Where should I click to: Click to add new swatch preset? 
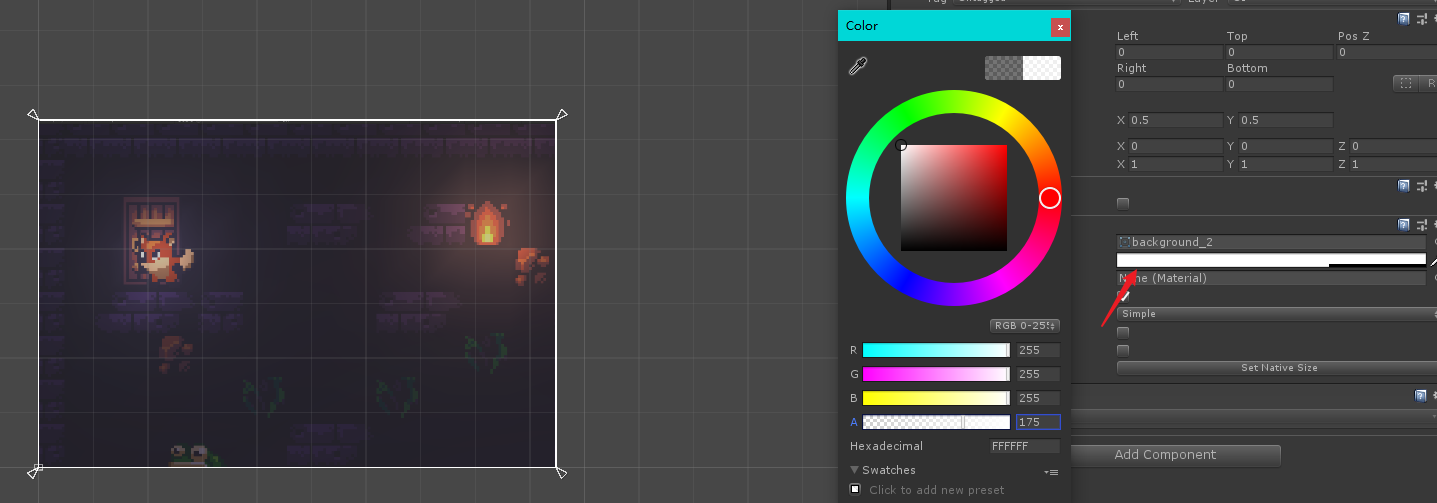pyautogui.click(x=855, y=489)
